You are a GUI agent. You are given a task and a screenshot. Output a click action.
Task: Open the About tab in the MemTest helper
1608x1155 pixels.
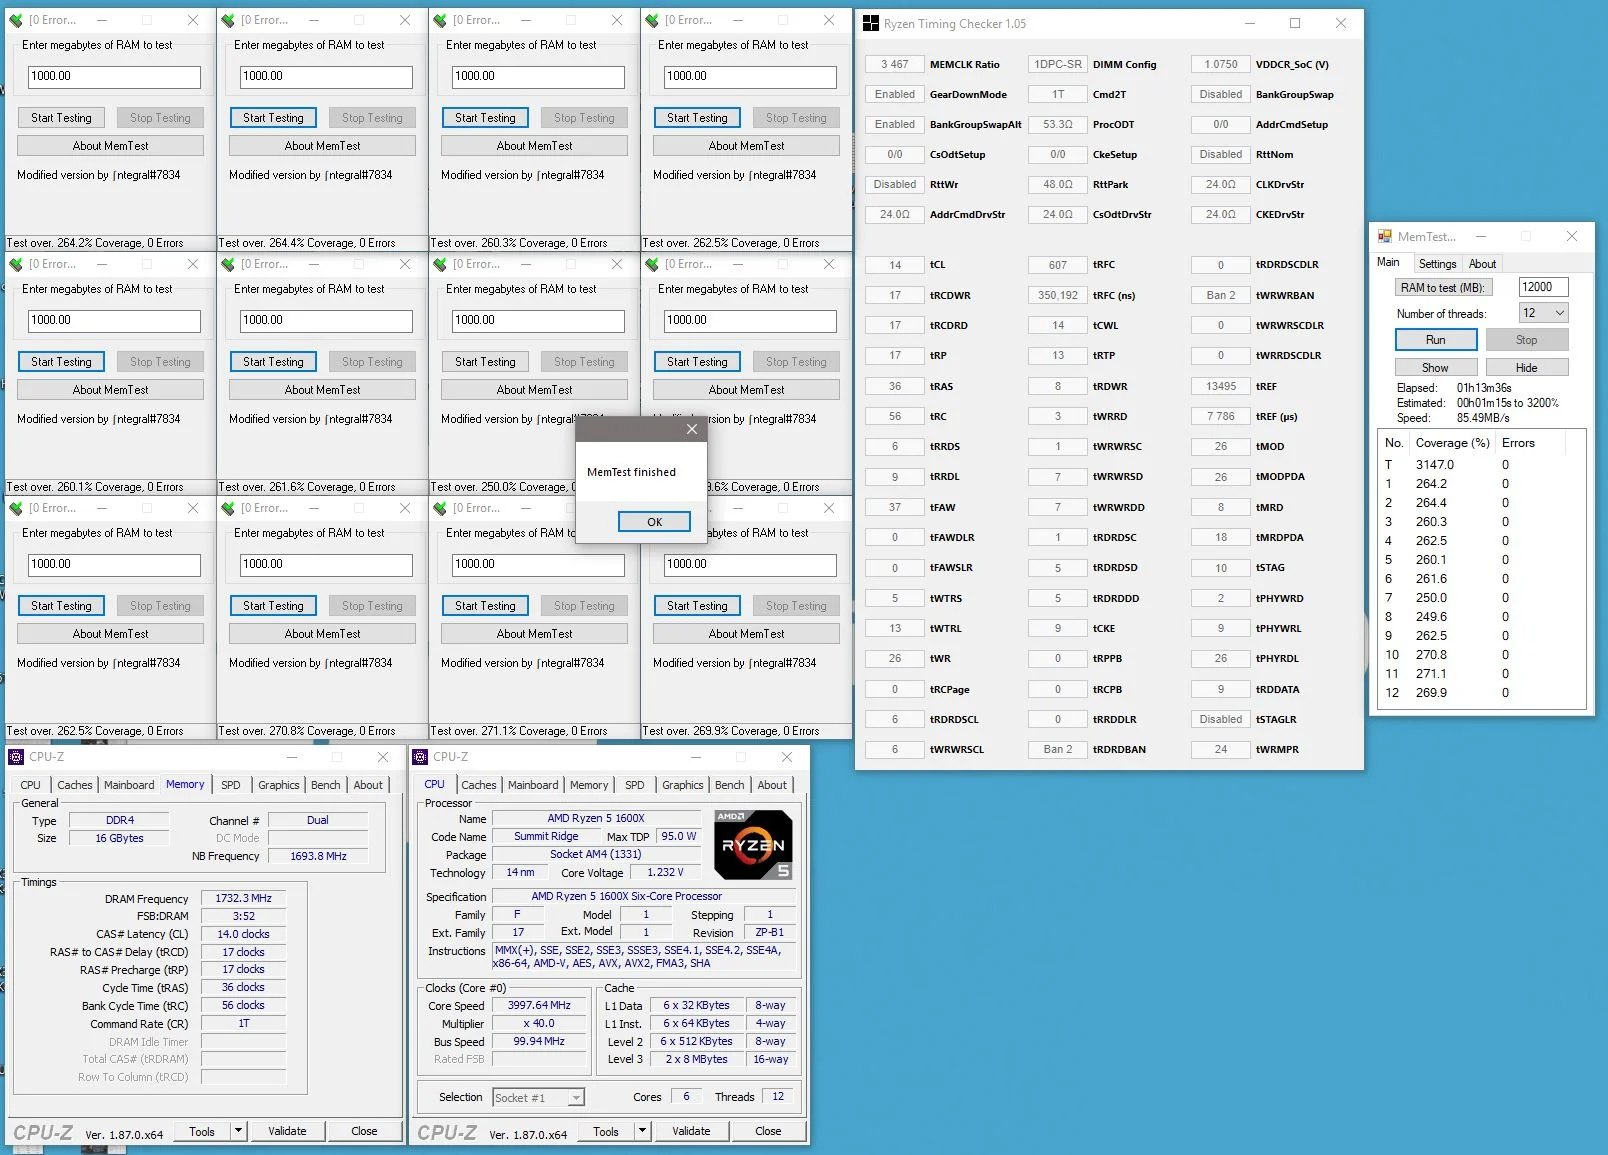click(x=1482, y=264)
